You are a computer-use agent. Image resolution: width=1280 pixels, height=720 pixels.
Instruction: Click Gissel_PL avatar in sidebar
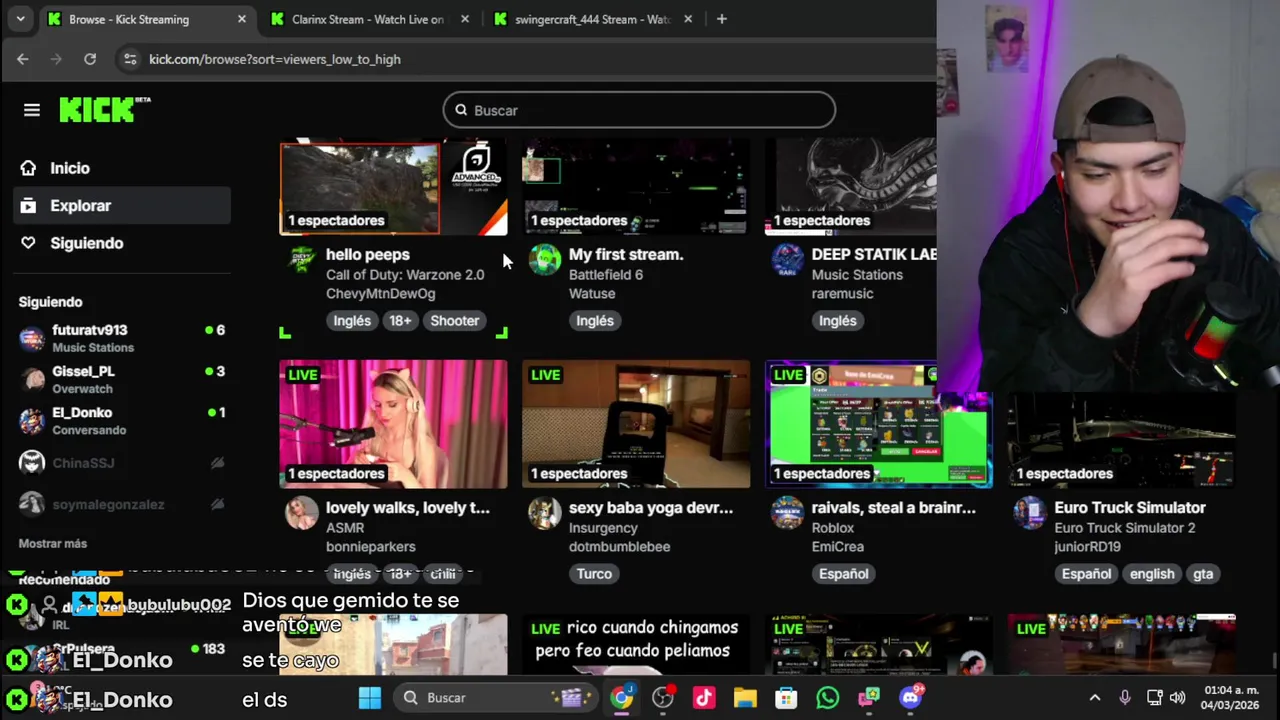click(x=32, y=380)
